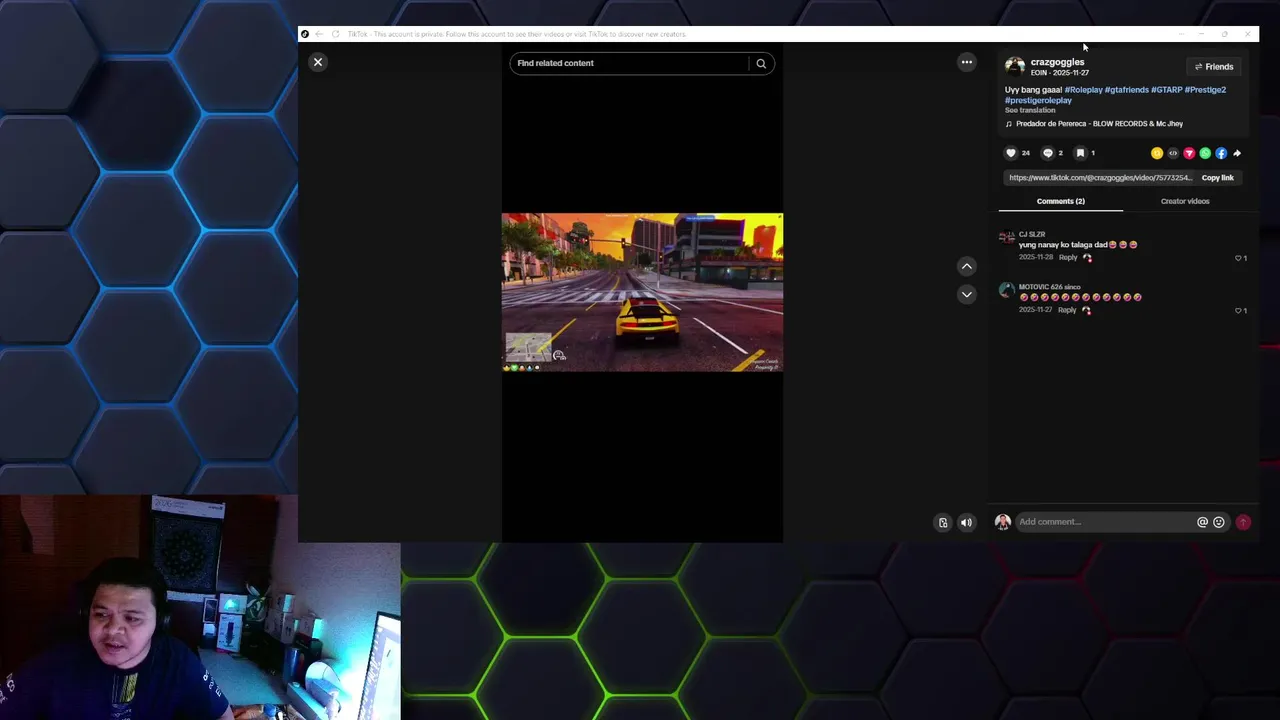This screenshot has height=720, width=1280.
Task: Click browser reload icon
Action: [335, 34]
